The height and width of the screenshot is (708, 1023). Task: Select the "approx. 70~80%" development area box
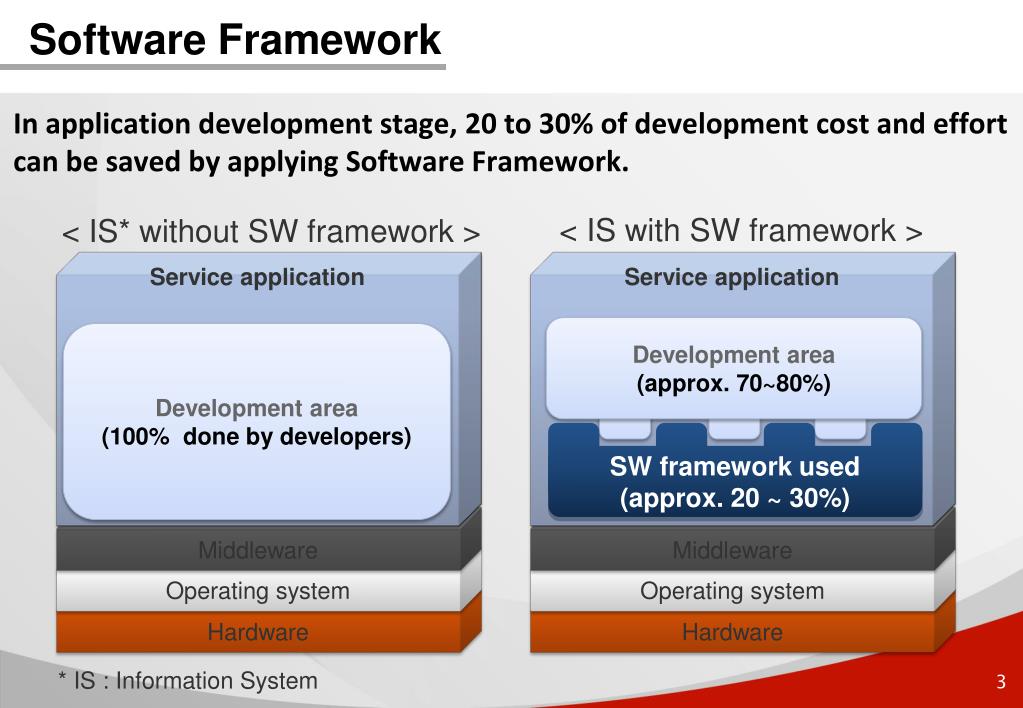[x=733, y=367]
